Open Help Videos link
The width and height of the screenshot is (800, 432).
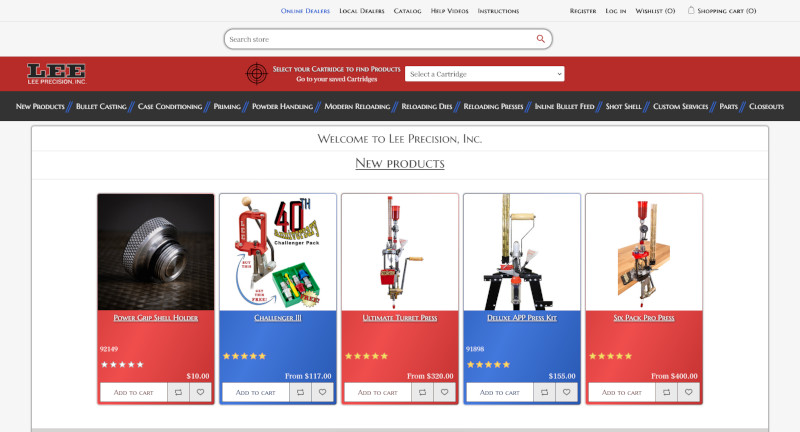pyautogui.click(x=449, y=11)
